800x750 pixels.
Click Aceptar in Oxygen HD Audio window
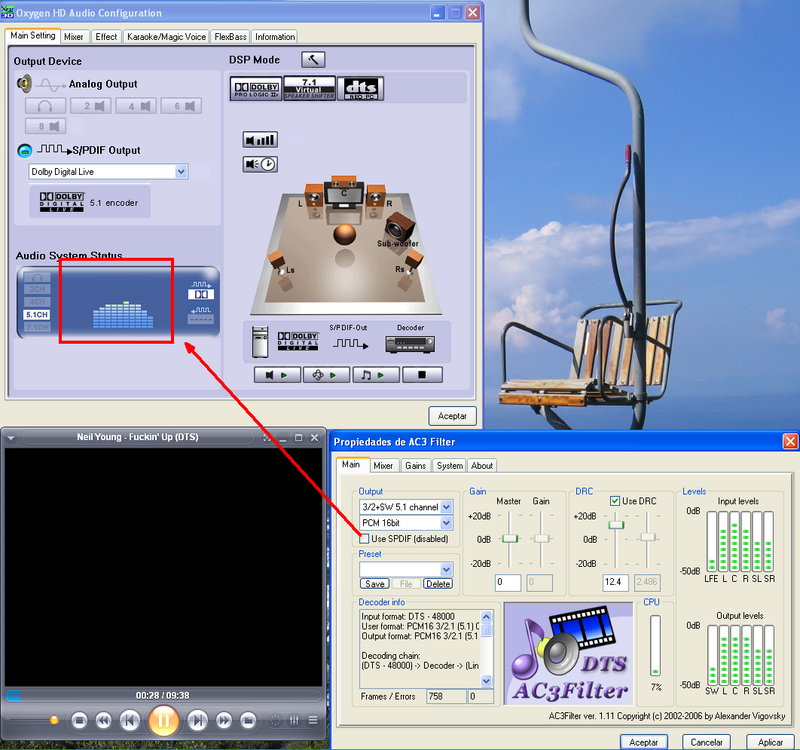(x=452, y=416)
